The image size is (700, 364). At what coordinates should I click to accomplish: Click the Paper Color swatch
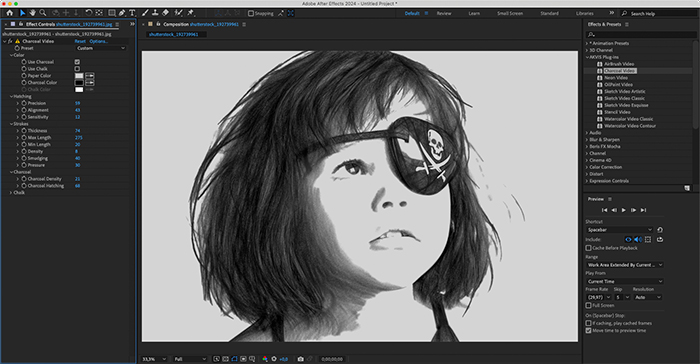pyautogui.click(x=79, y=76)
